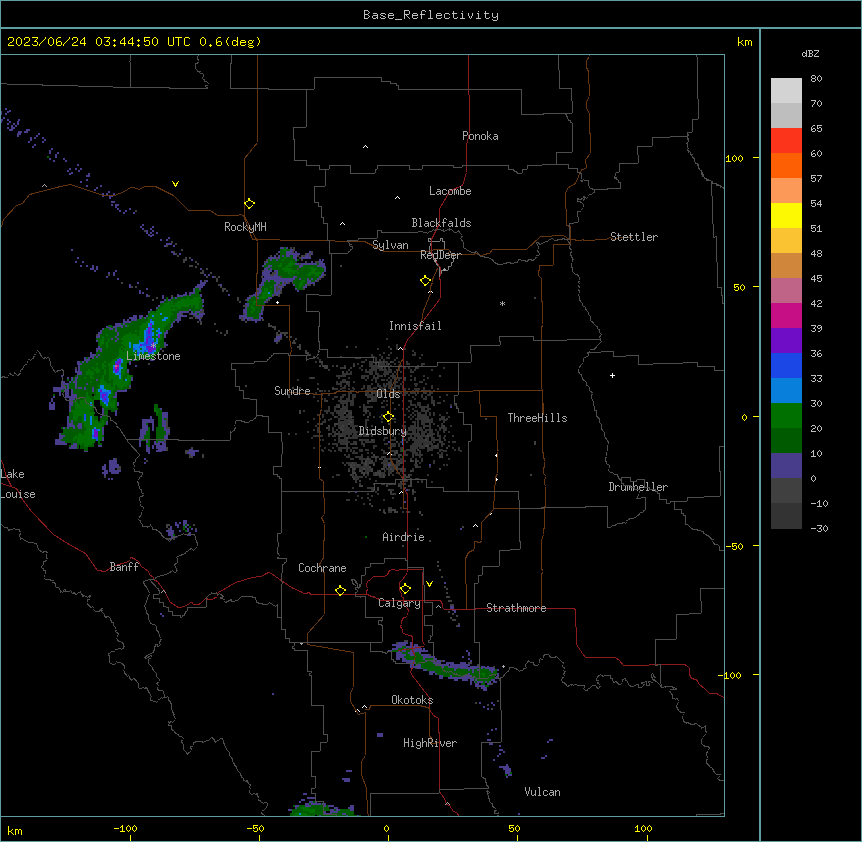This screenshot has width=862, height=842.
Task: Click the Okotoks city label
Action: pos(412,700)
